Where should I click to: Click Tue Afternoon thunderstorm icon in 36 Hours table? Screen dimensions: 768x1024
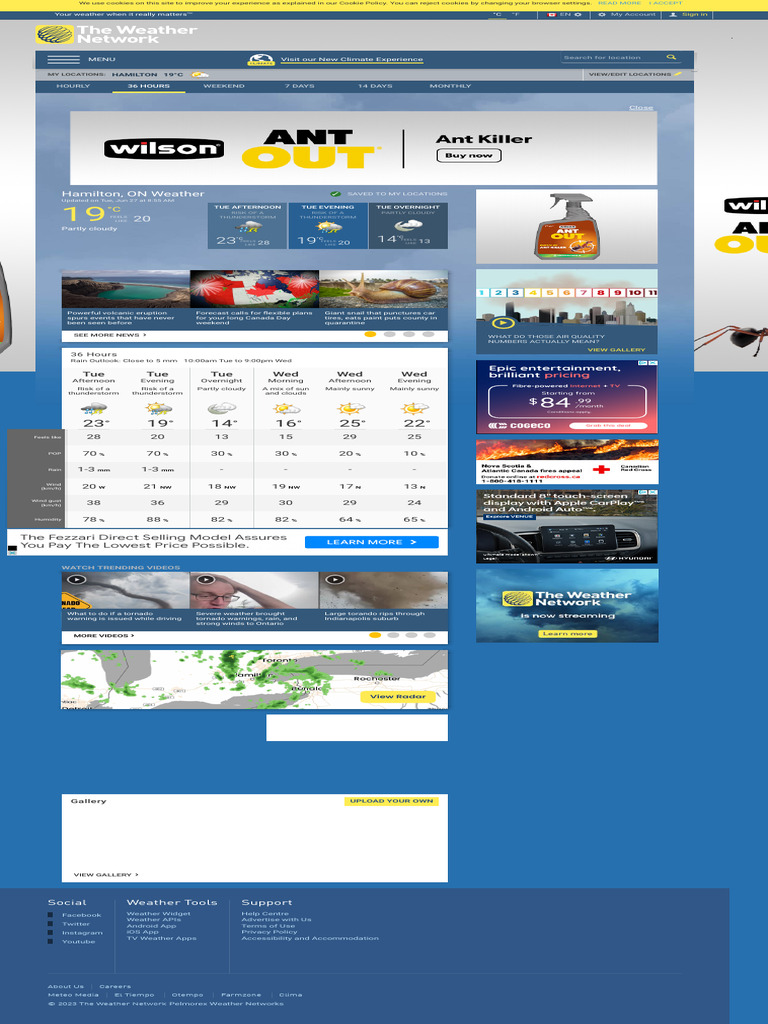(x=93, y=409)
